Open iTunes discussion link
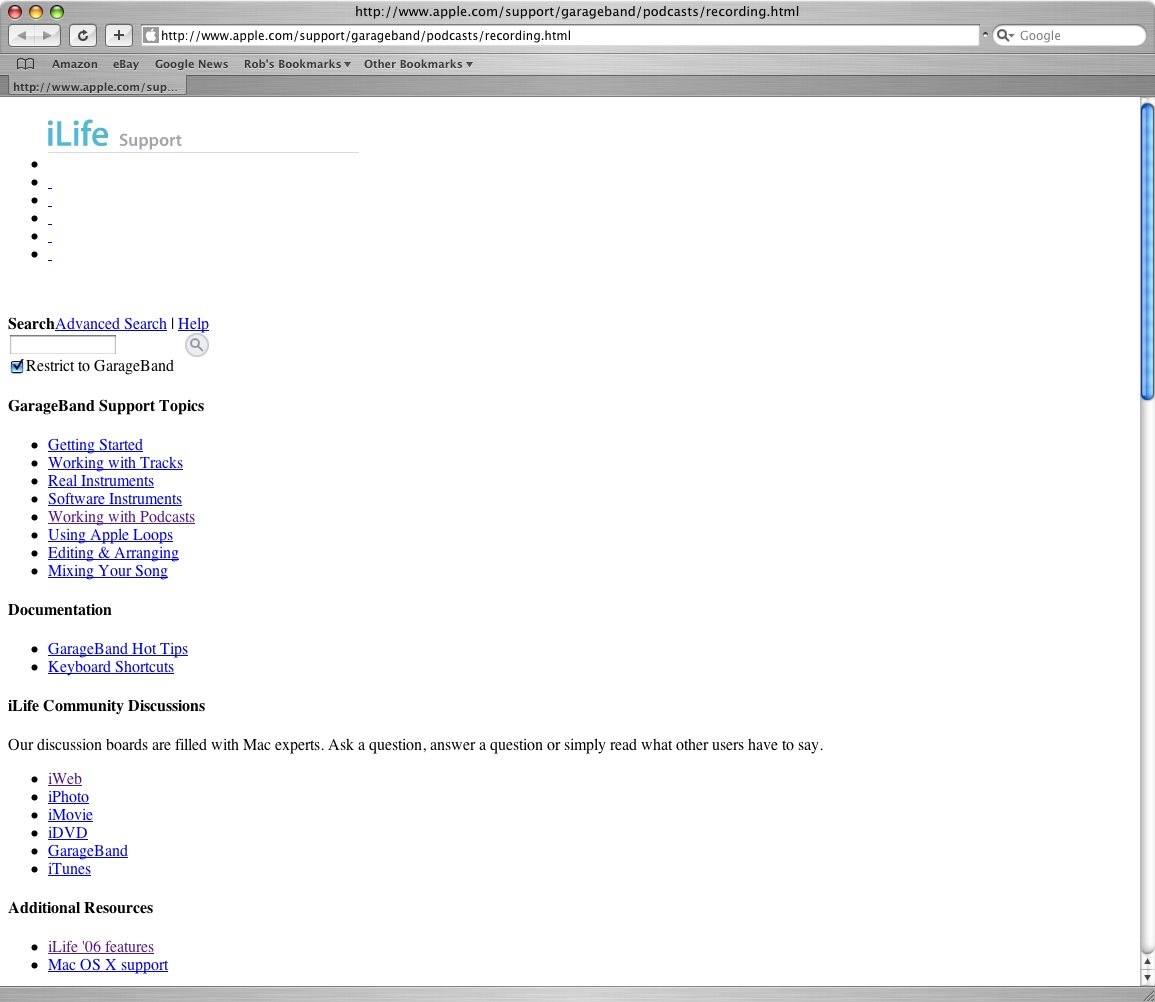The width and height of the screenshot is (1155, 1002). [69, 869]
